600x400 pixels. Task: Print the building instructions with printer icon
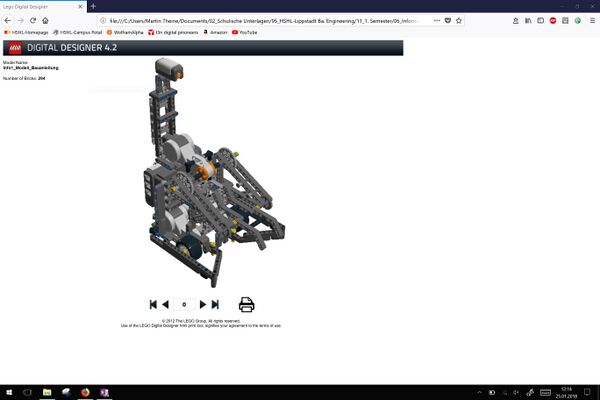coord(247,305)
